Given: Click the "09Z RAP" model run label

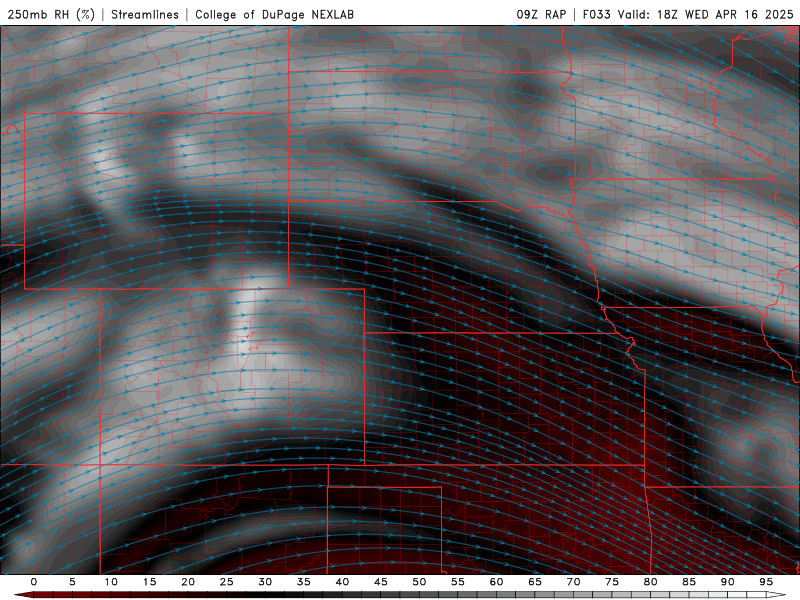Looking at the screenshot, I should click(541, 14).
